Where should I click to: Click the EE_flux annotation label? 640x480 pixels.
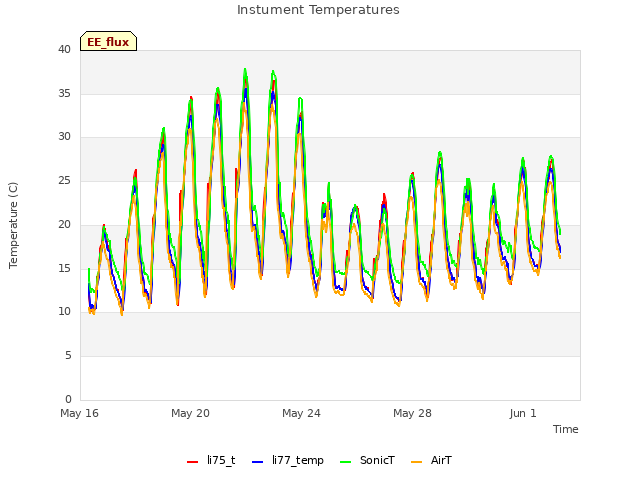click(108, 42)
